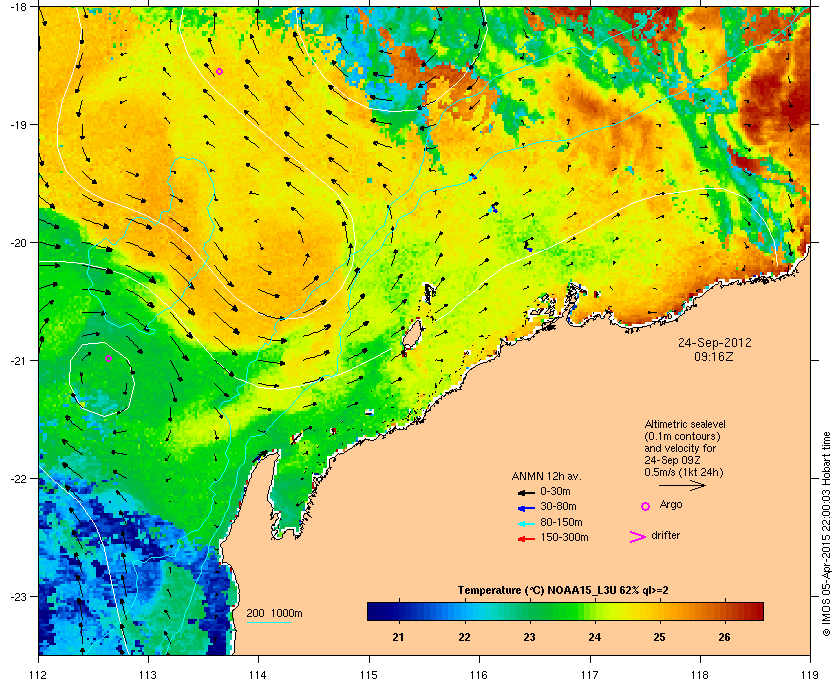Click the 'drifter' legend text

(x=665, y=535)
